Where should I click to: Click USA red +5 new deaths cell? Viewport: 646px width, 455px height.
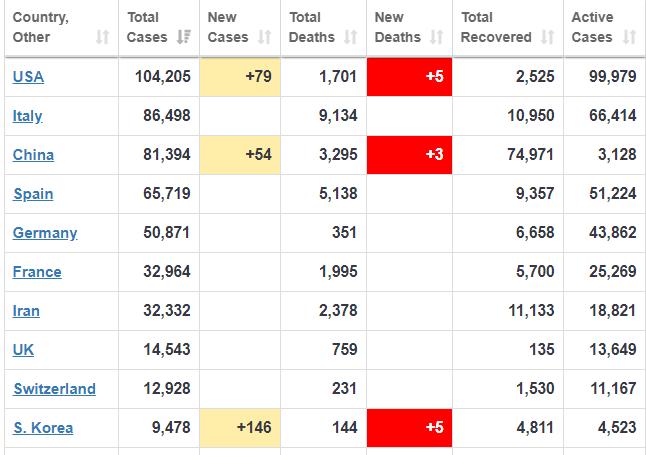tap(409, 77)
